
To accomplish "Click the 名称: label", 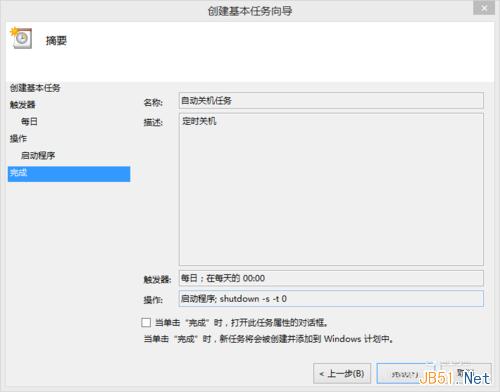I will pos(153,102).
